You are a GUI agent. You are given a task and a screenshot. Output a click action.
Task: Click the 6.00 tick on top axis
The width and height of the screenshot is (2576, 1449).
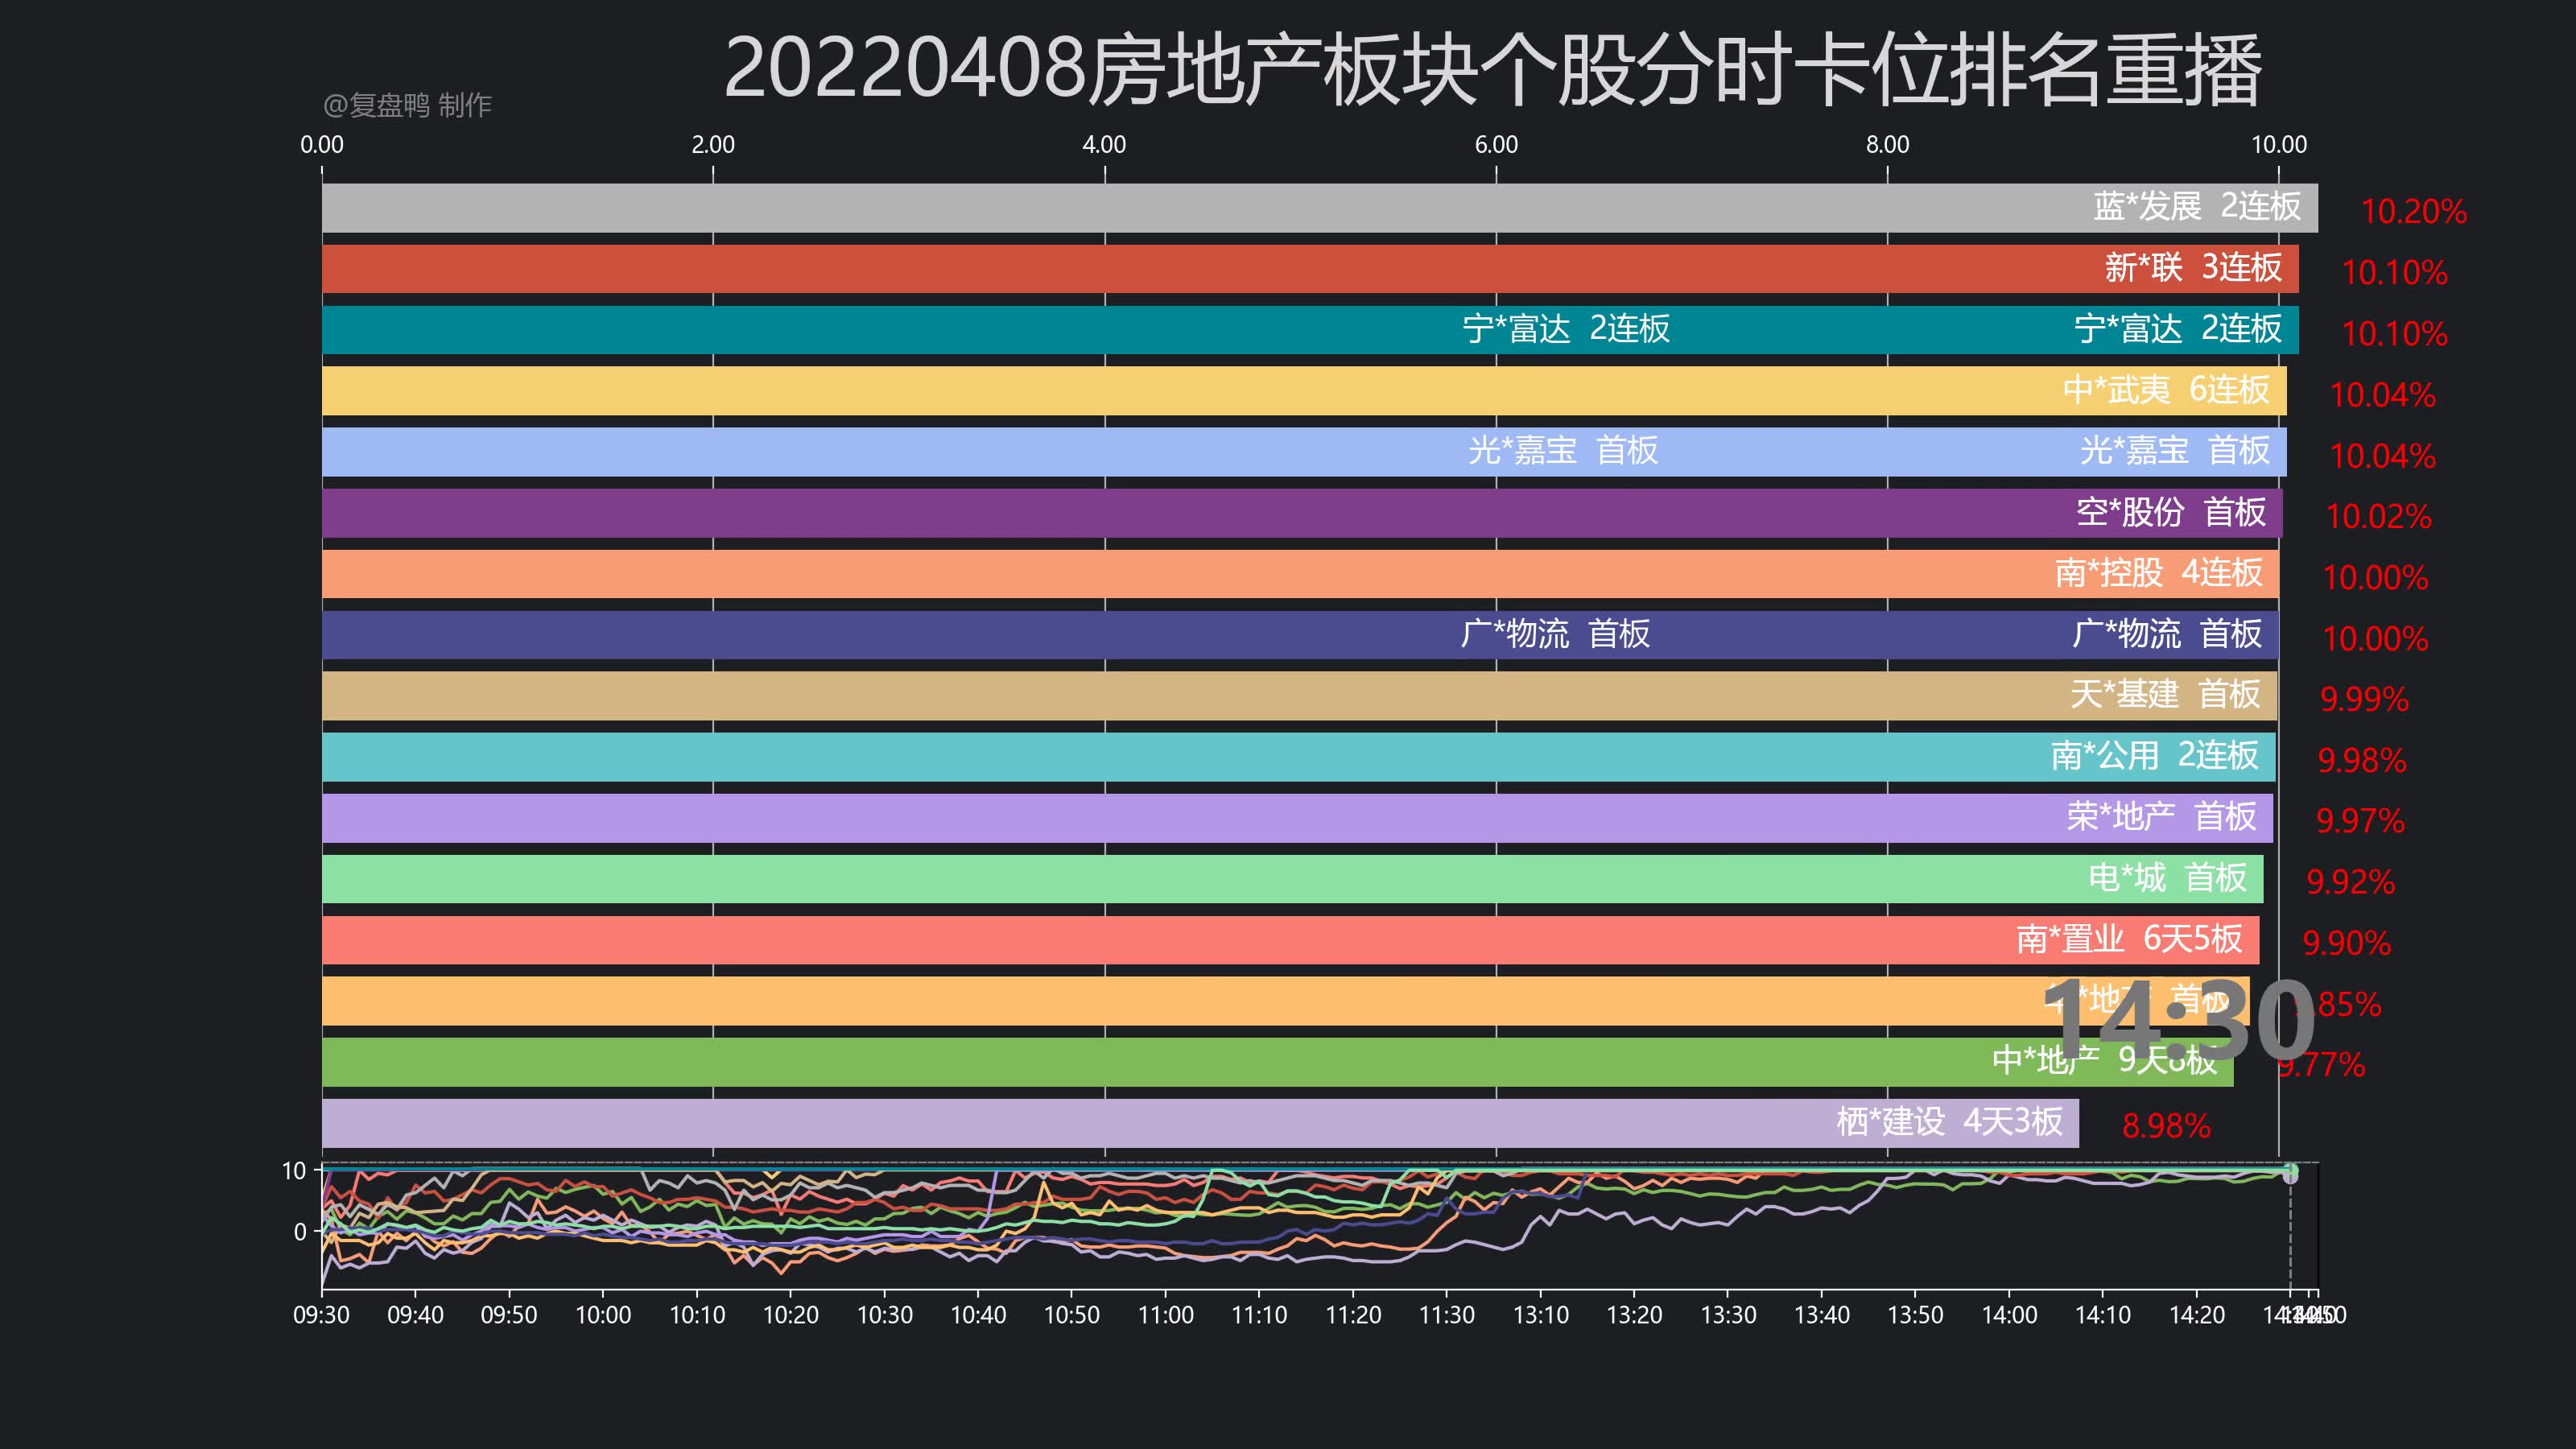pos(1496,144)
